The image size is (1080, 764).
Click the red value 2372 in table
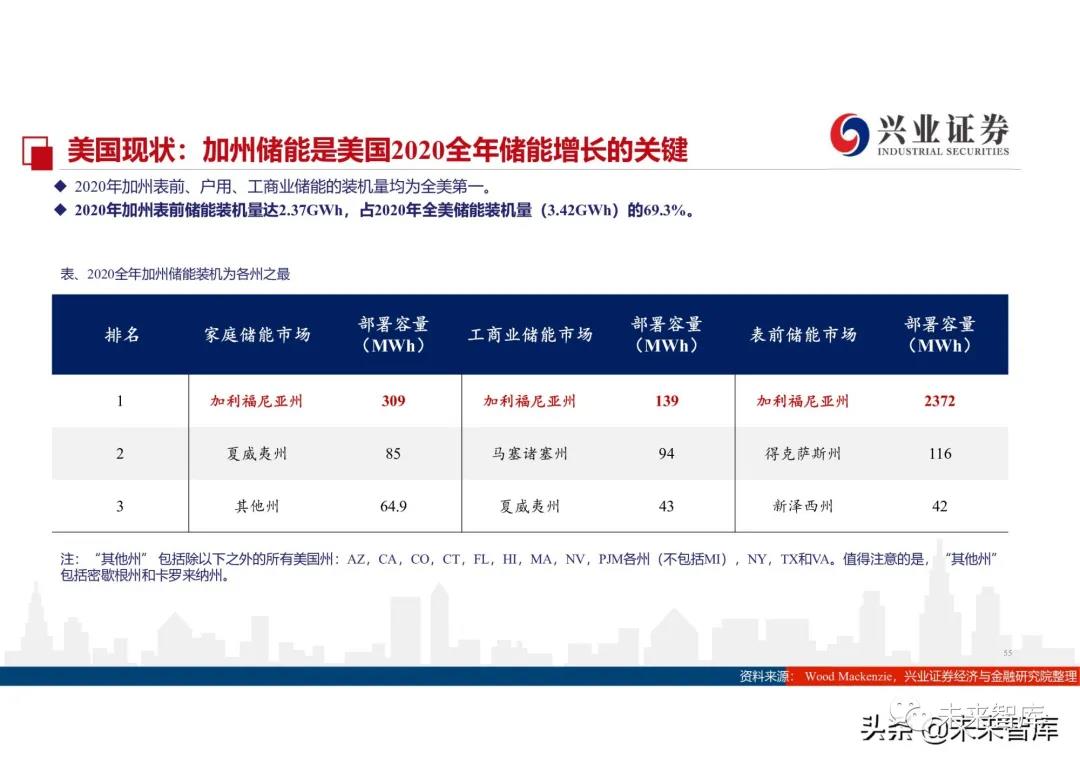point(939,401)
